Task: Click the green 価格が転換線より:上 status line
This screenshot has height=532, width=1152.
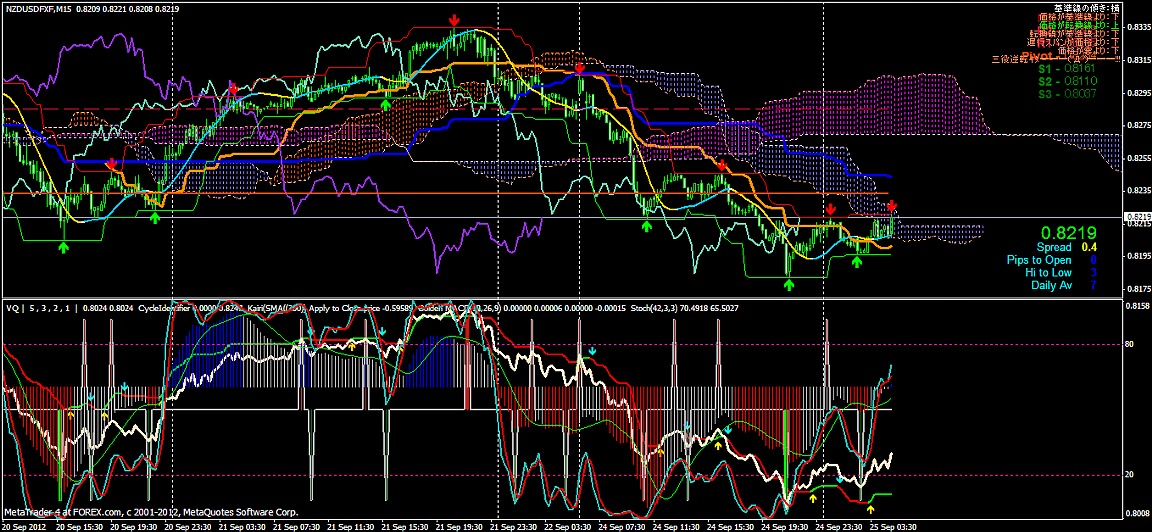Action: pyautogui.click(x=1079, y=24)
